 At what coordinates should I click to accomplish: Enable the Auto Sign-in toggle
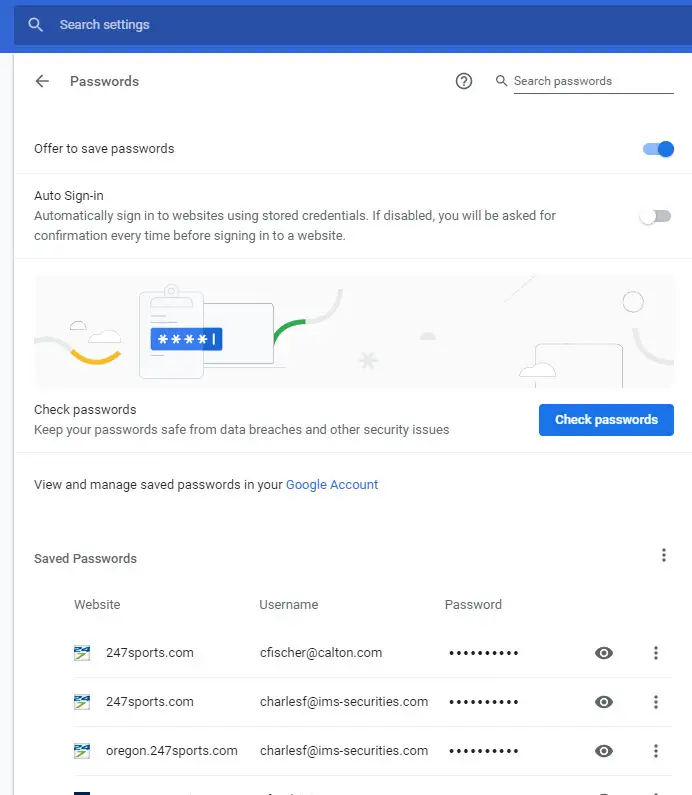[655, 216]
